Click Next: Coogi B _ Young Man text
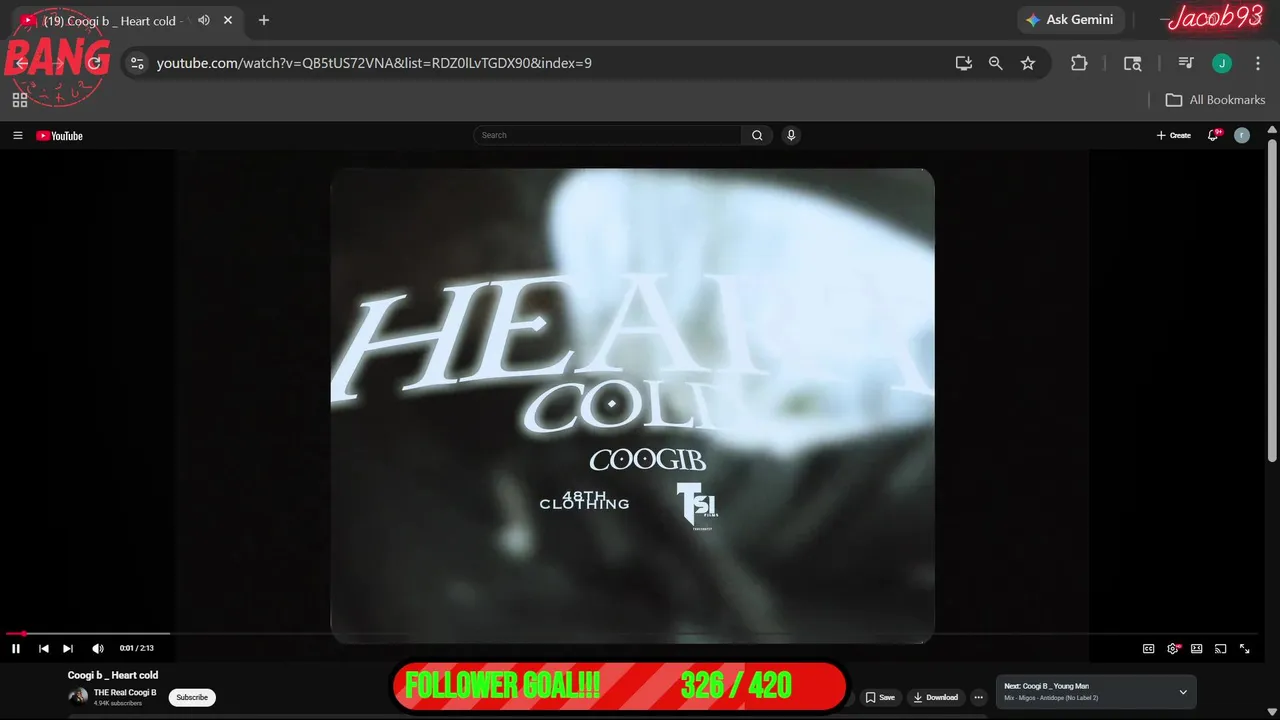 pyautogui.click(x=1046, y=686)
